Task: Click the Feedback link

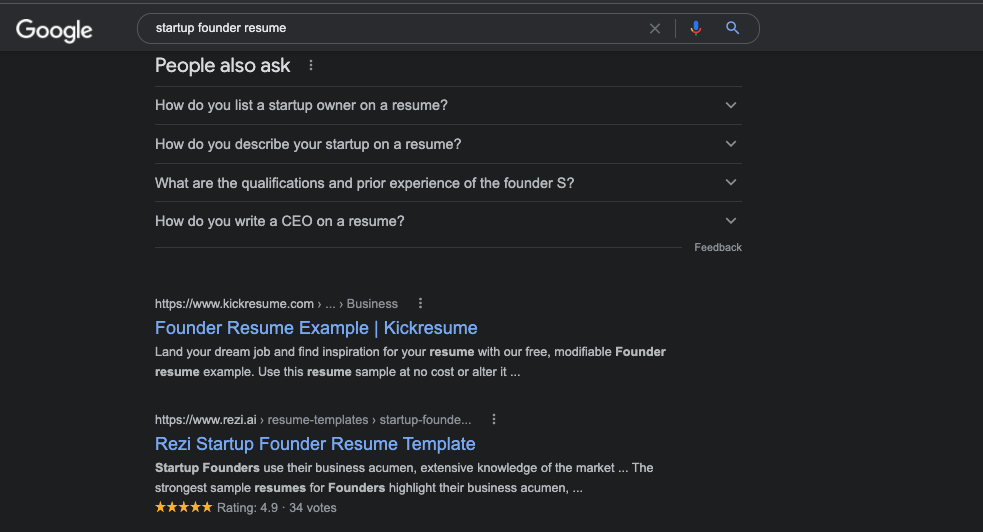Action: point(718,248)
